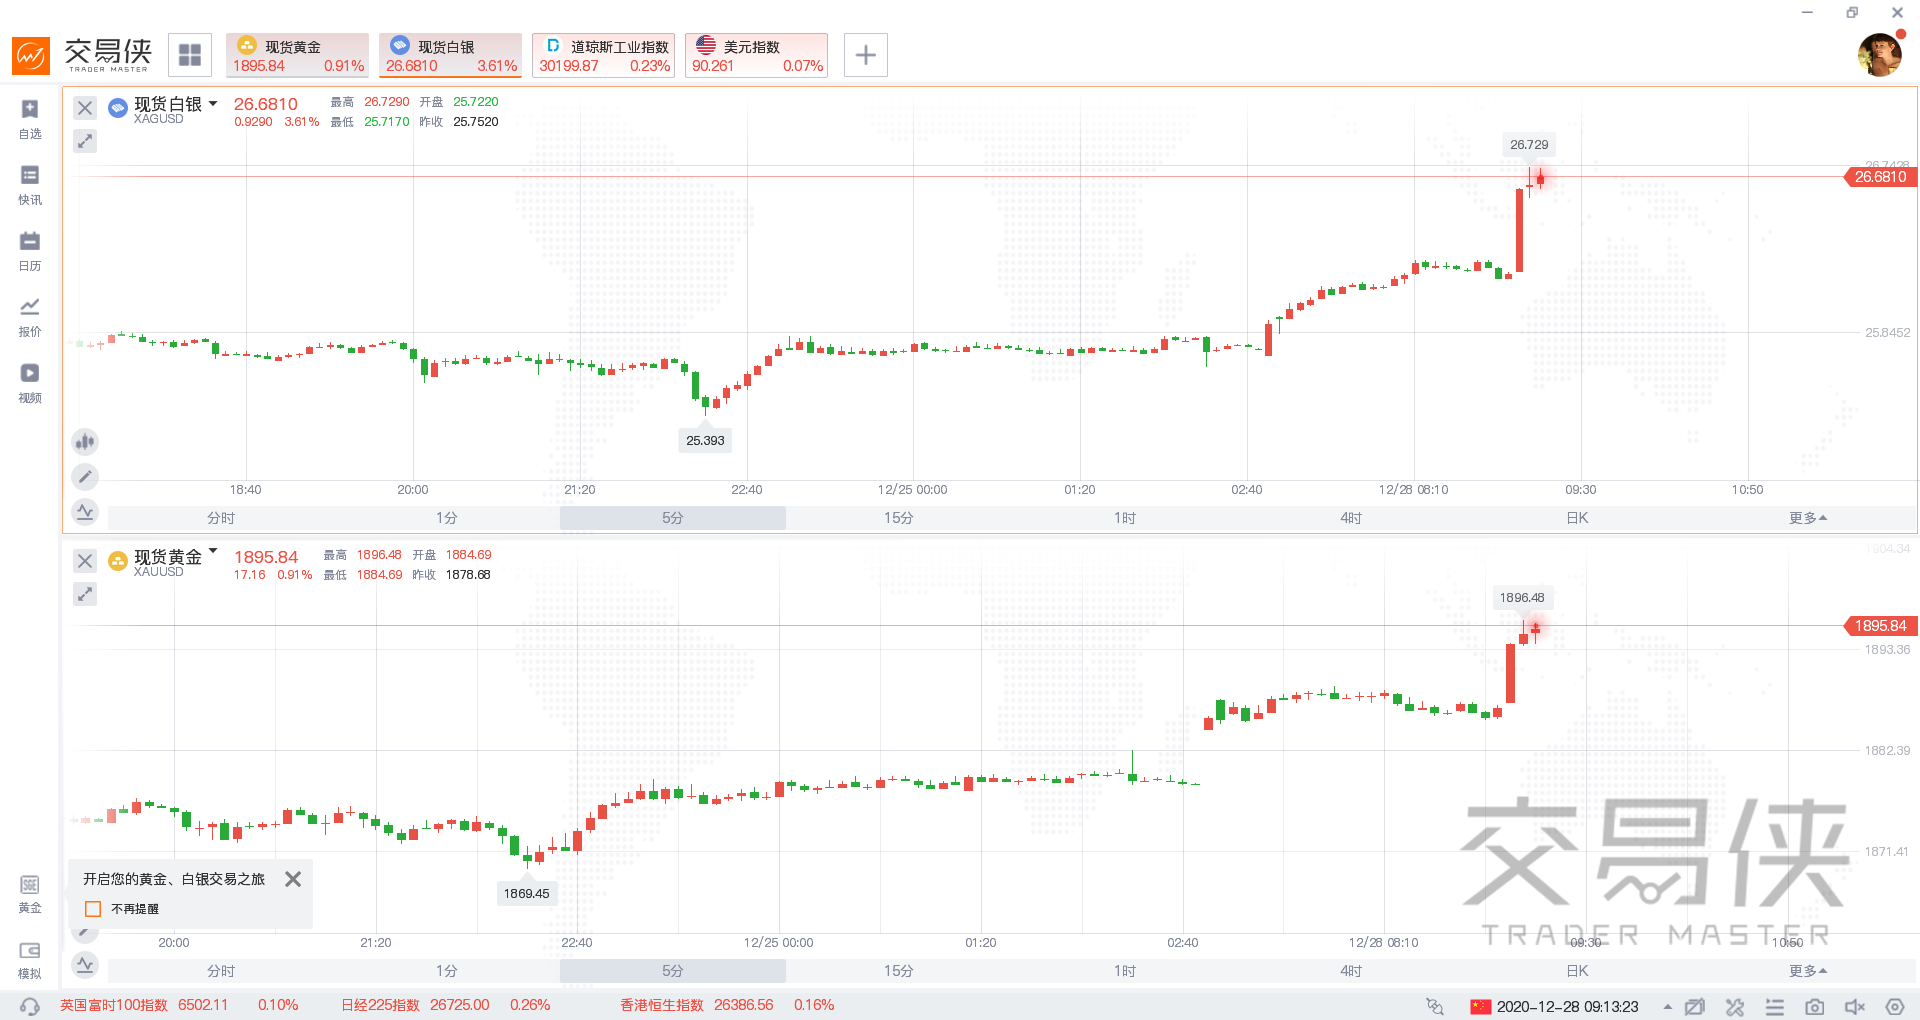Click the 交易侠 Trader Master logo
Viewport: 1920px width, 1020px height.
click(x=83, y=55)
